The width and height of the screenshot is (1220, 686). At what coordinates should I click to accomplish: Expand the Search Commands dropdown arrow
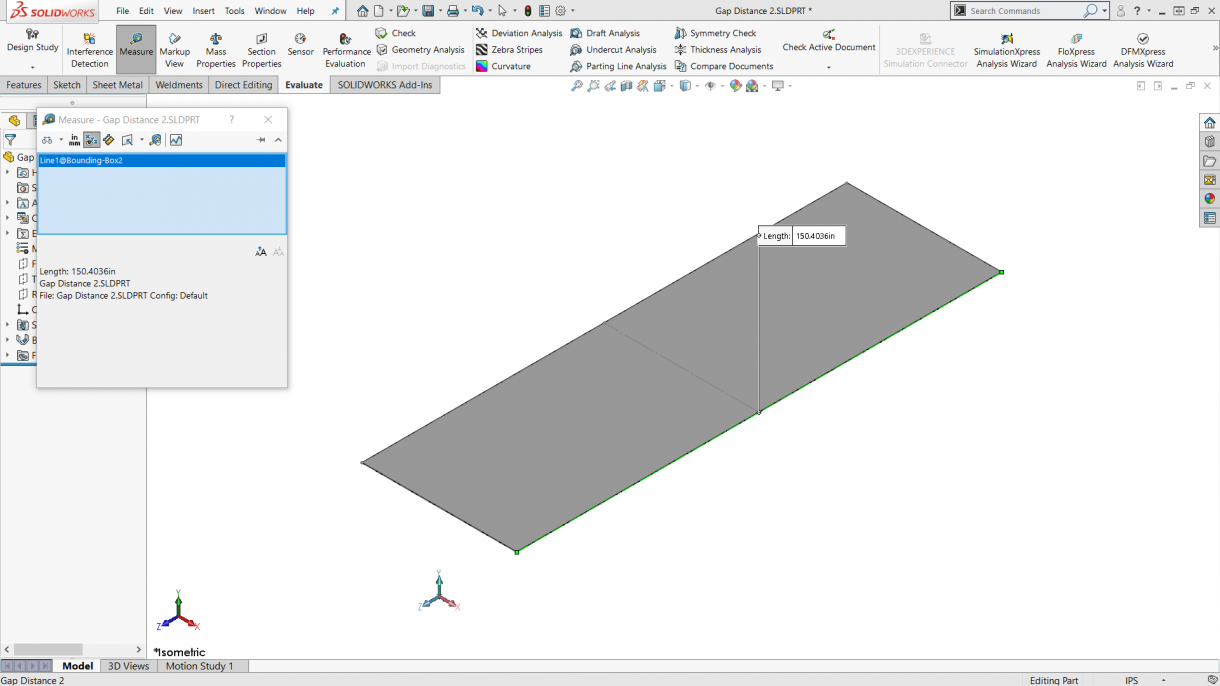tap(1105, 11)
